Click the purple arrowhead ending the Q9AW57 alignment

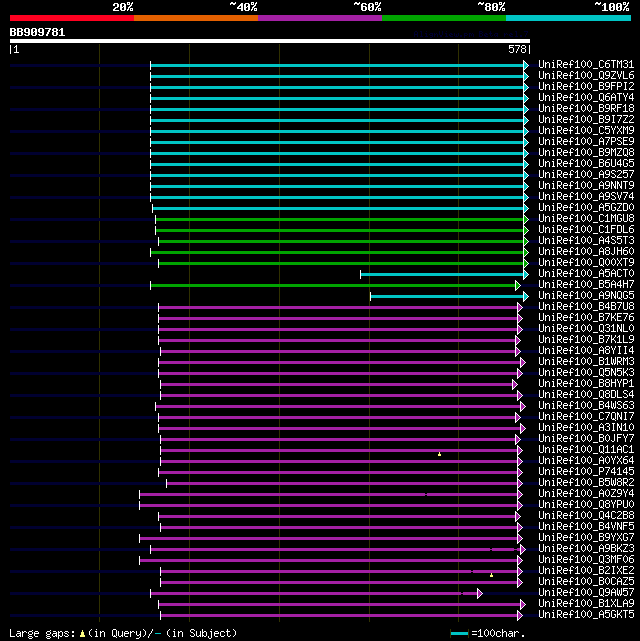coord(480,594)
